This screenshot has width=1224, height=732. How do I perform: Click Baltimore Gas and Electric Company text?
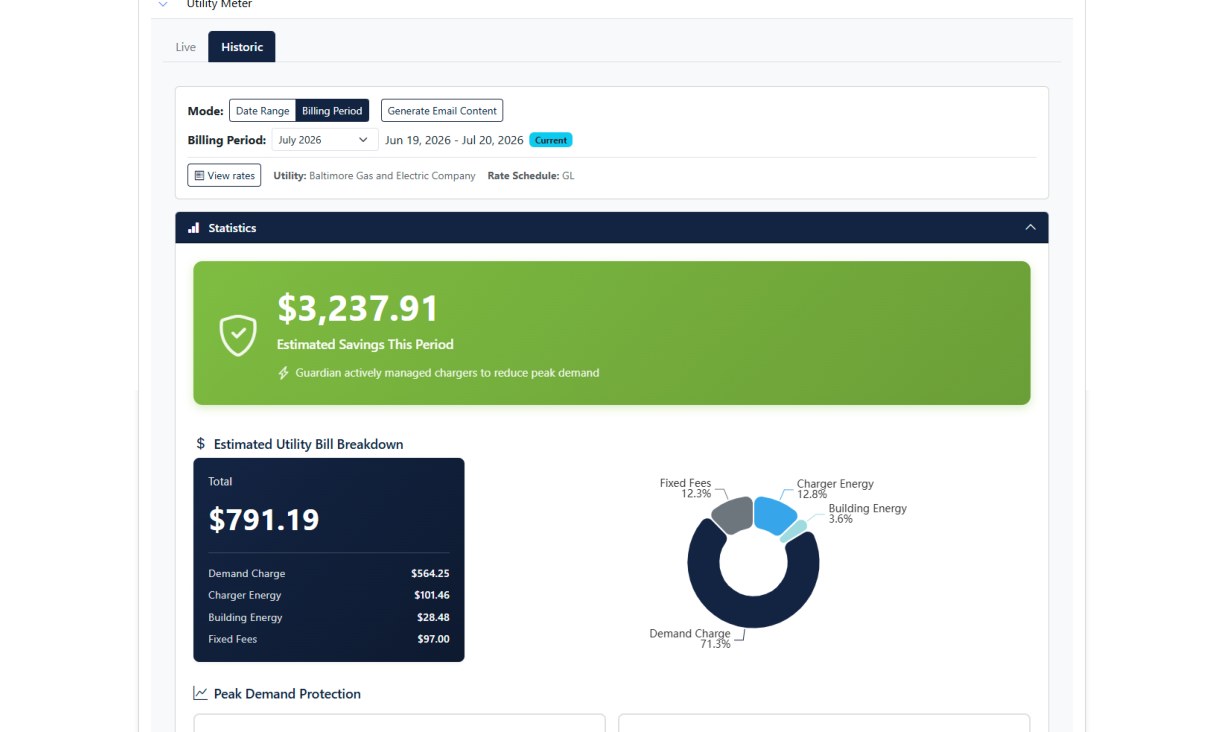click(x=392, y=176)
